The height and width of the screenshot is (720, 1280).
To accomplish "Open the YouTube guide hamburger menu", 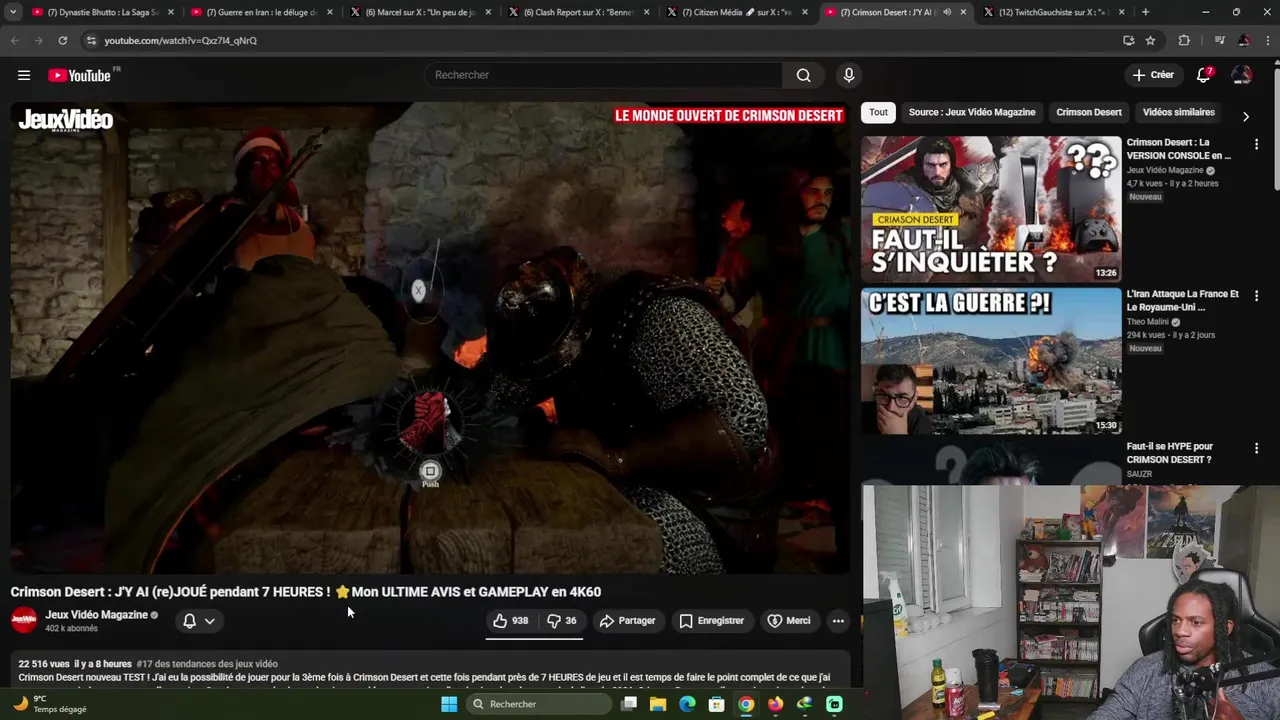I will [x=24, y=75].
